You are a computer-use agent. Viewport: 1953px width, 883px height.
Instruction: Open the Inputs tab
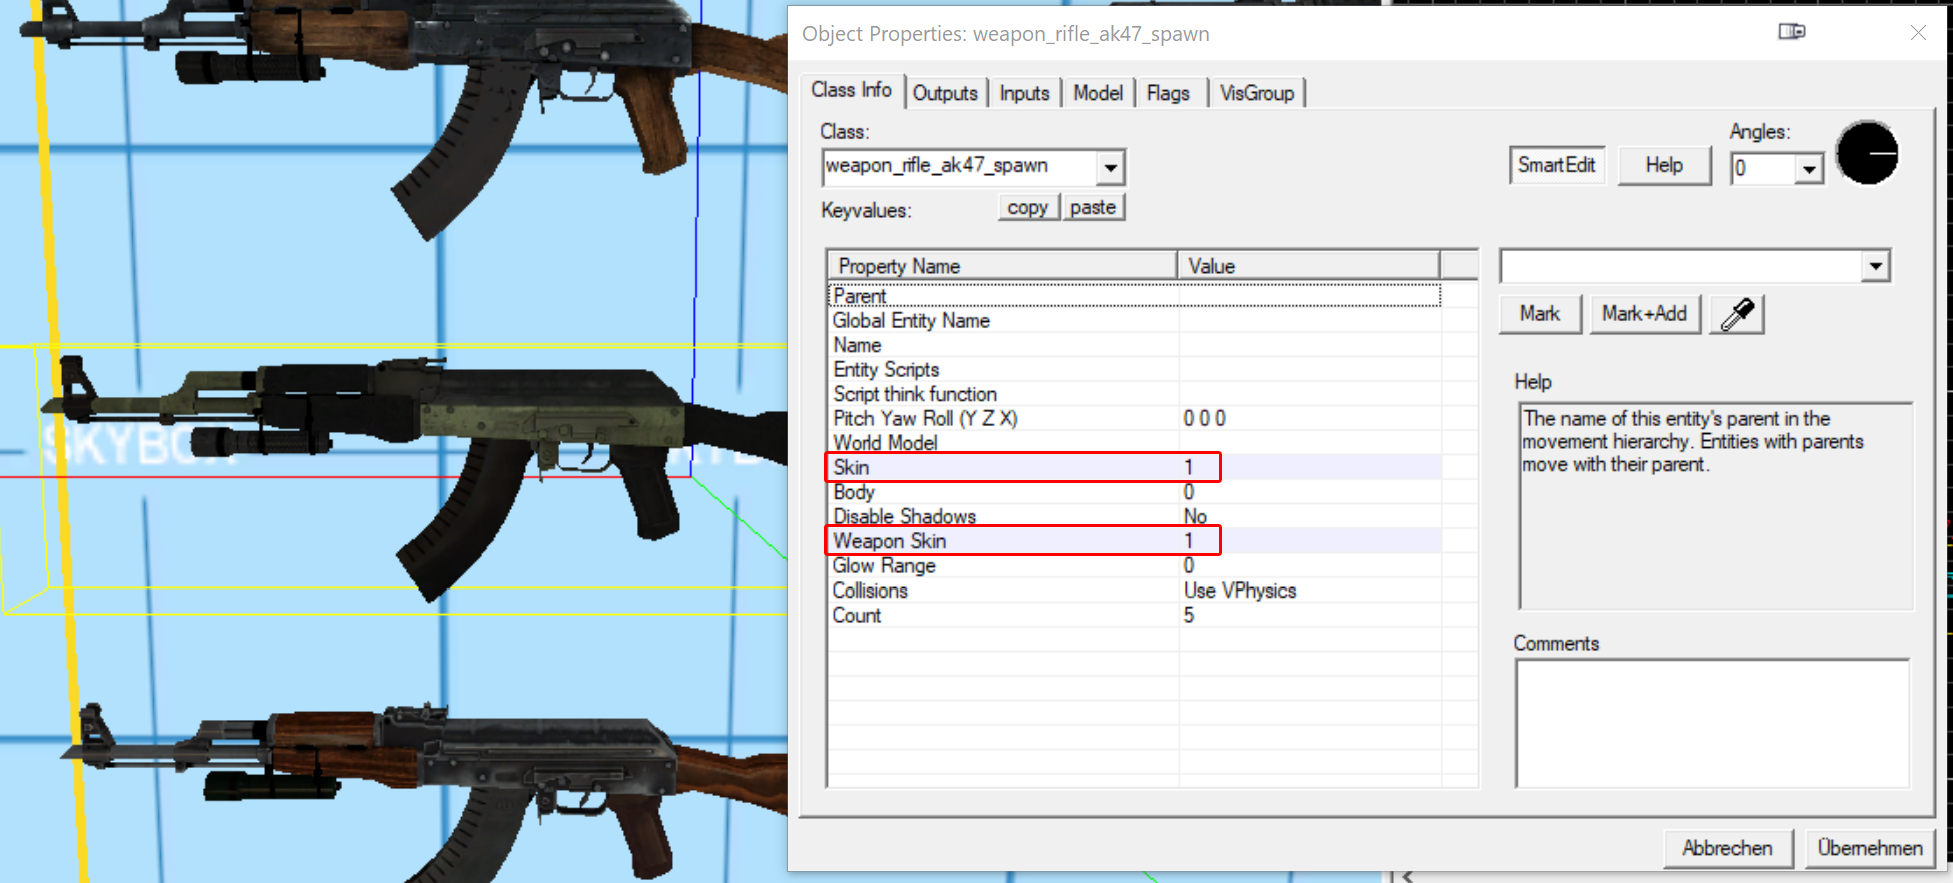tap(1024, 93)
